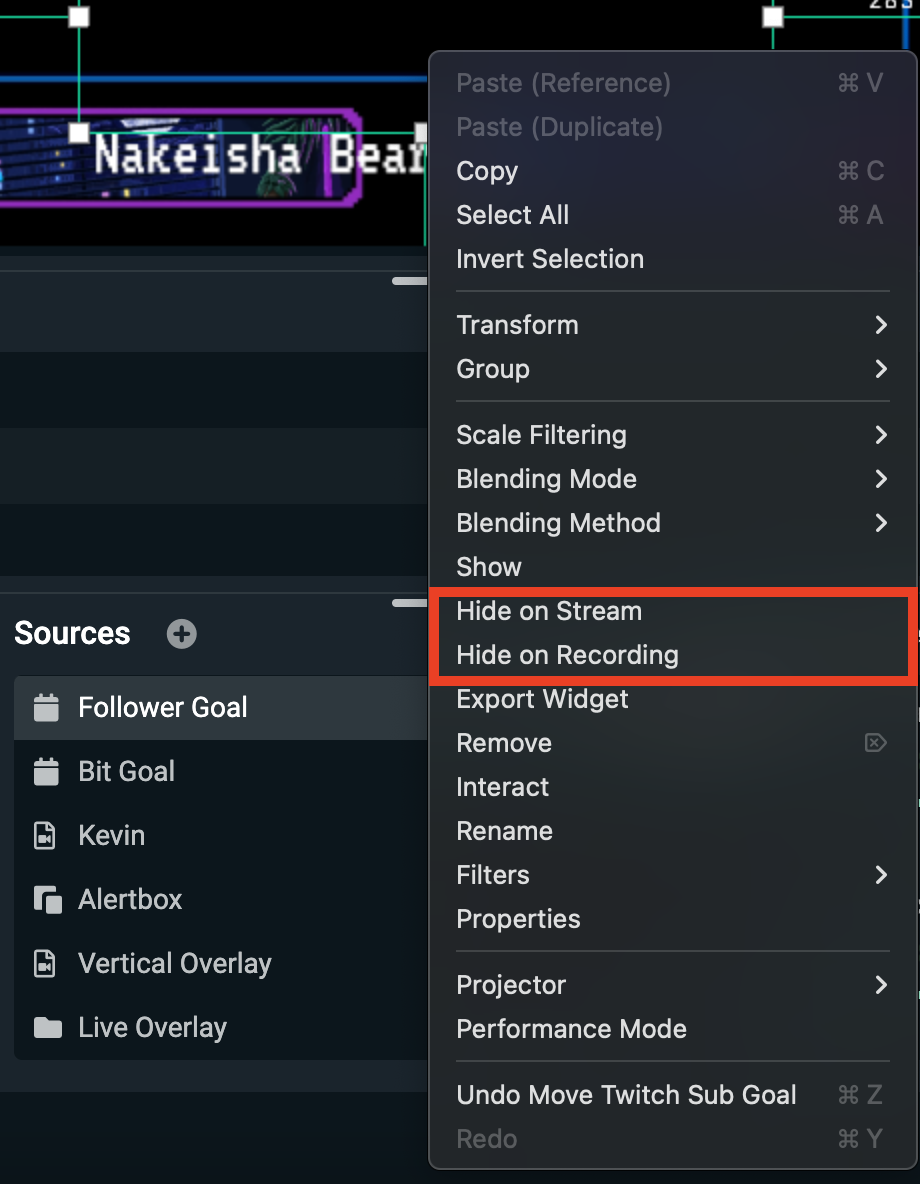The width and height of the screenshot is (920, 1184).
Task: Click the Alertbox source icon
Action: click(x=48, y=900)
